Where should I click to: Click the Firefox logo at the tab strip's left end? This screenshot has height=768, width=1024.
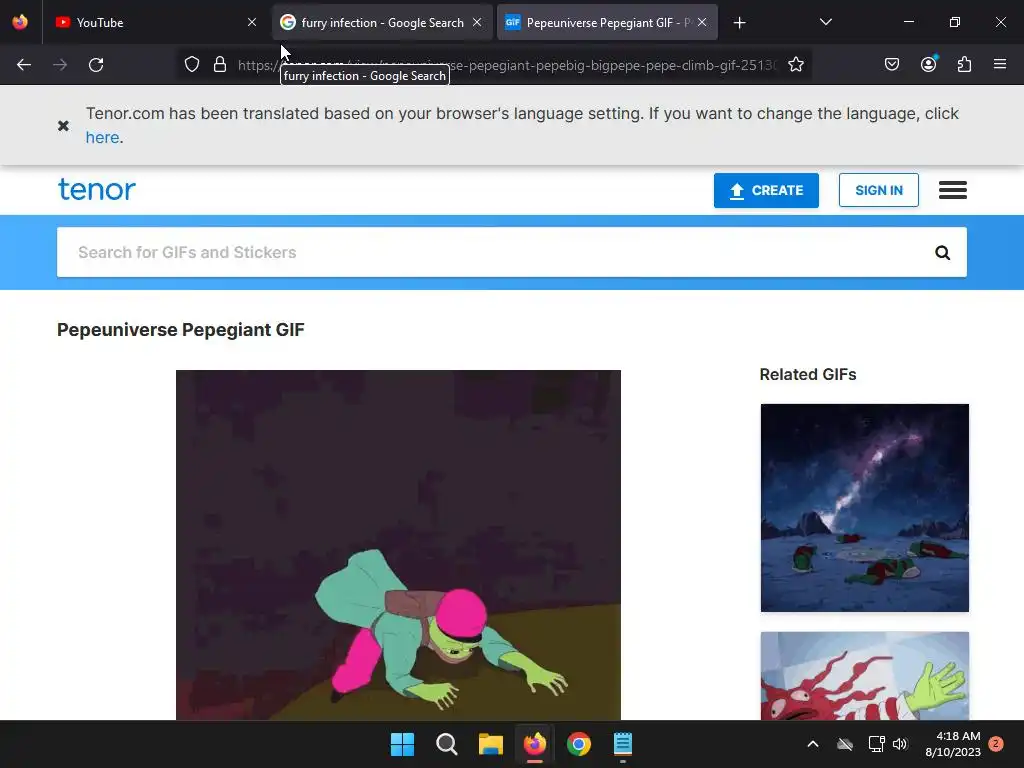[x=20, y=22]
